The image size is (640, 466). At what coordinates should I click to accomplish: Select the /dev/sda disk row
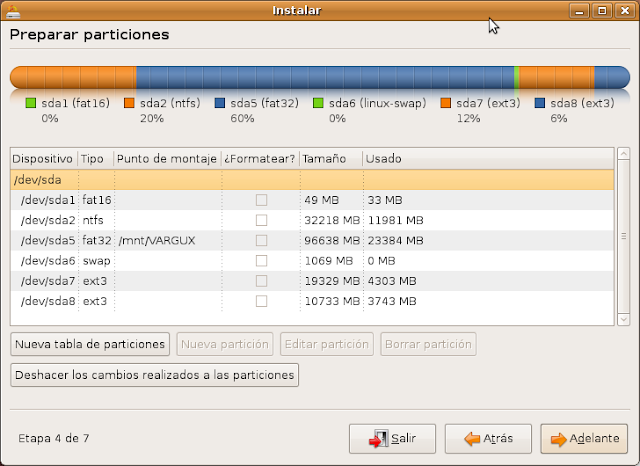312,180
